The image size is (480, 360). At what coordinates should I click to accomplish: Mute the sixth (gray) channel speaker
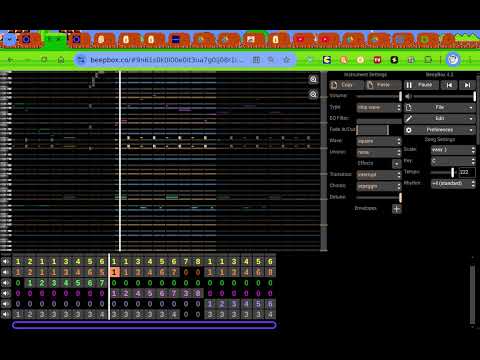click(x=6, y=314)
